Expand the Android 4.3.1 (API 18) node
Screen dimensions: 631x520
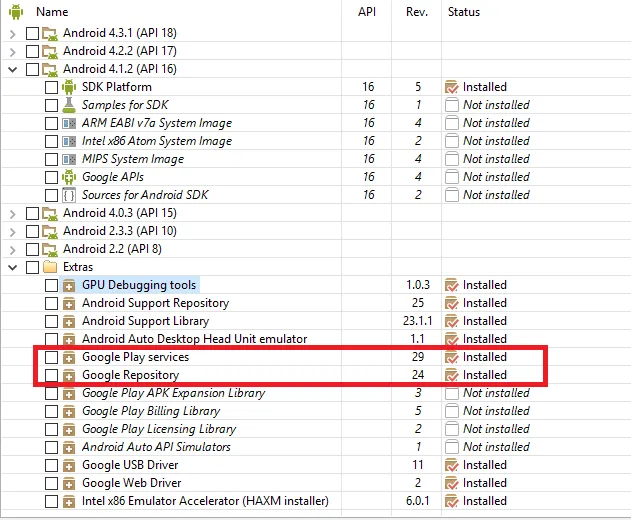(13, 33)
